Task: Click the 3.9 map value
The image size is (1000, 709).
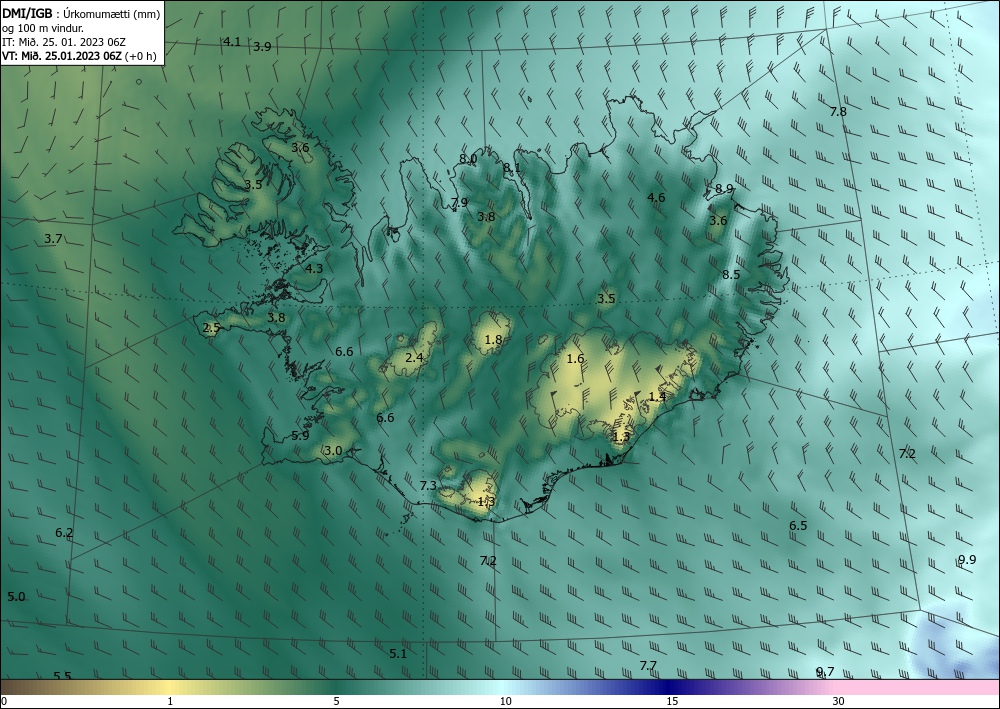Action: 262,46
